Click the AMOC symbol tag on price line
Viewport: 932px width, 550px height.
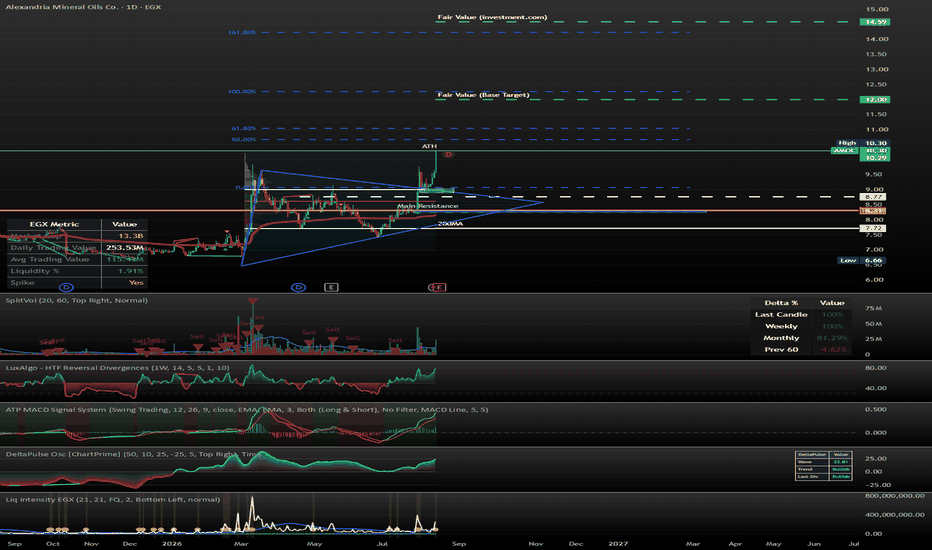pyautogui.click(x=844, y=150)
